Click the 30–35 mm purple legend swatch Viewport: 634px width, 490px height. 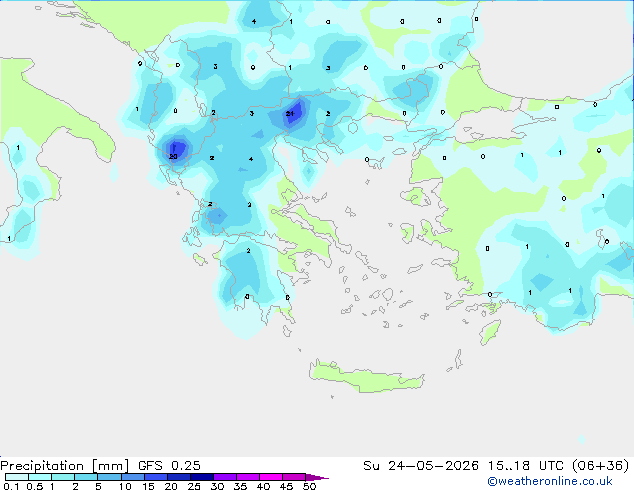tap(225, 477)
